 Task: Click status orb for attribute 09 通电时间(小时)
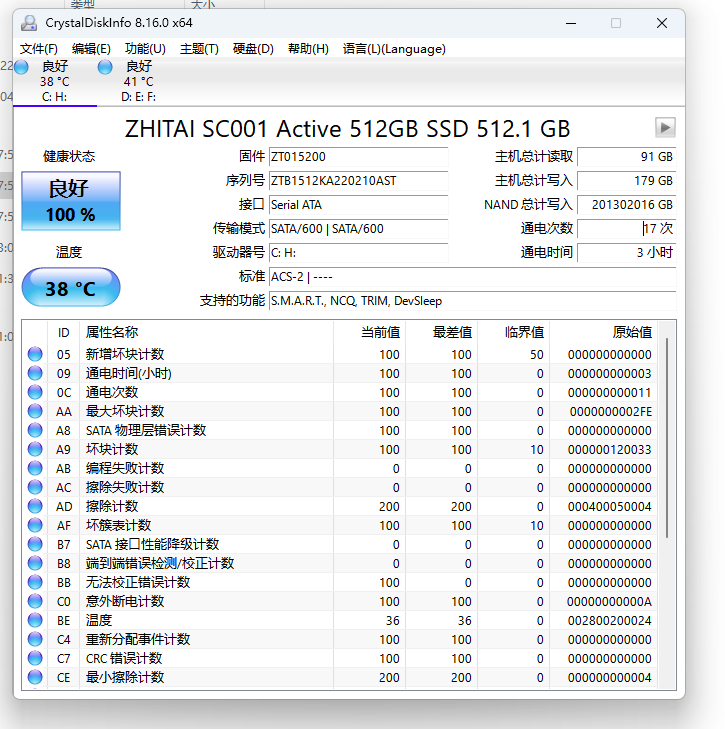[35, 373]
